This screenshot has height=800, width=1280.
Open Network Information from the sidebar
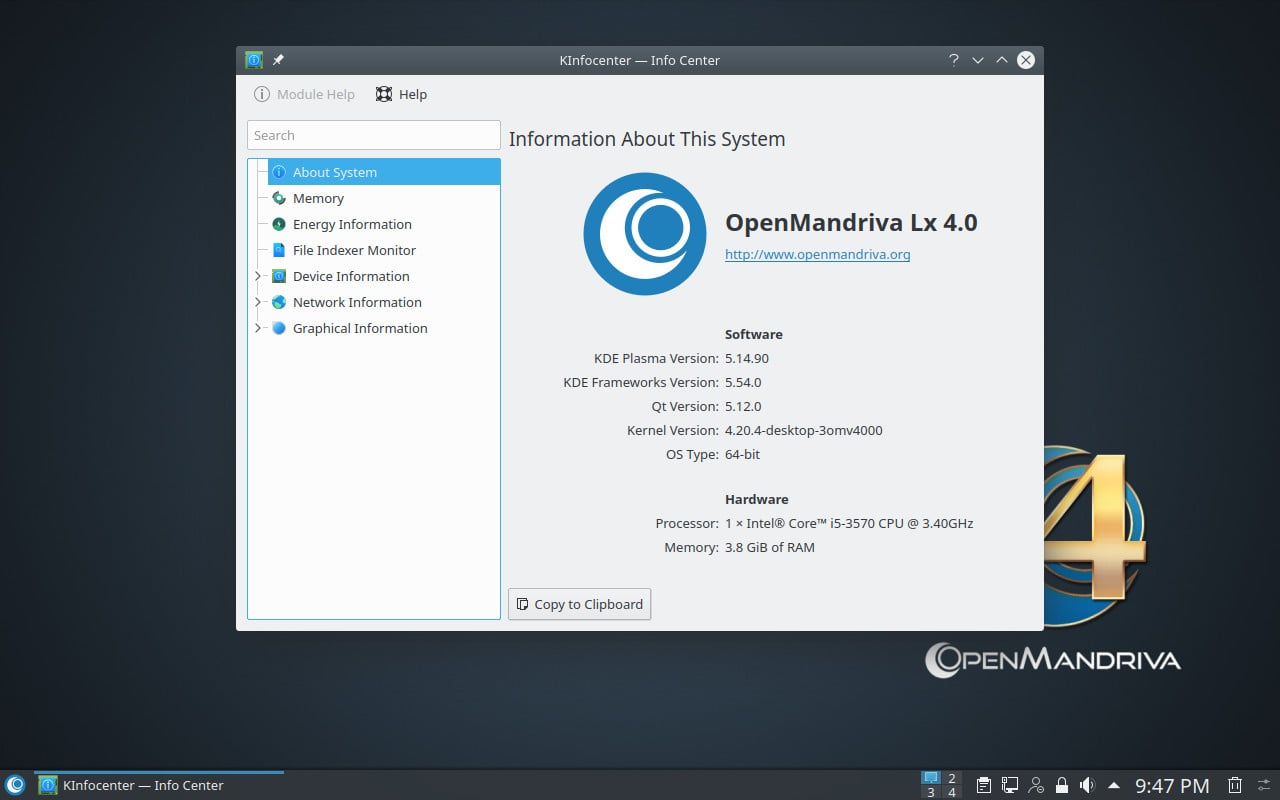point(278,302)
